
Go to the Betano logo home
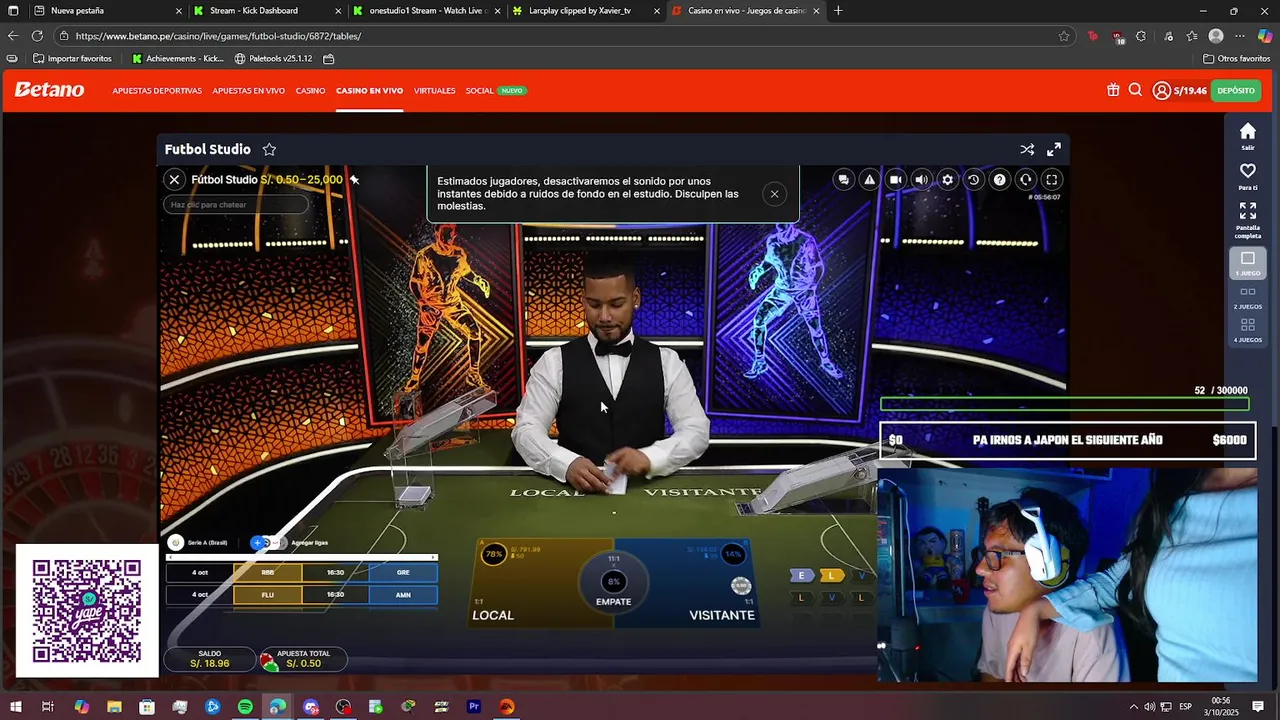click(x=49, y=90)
